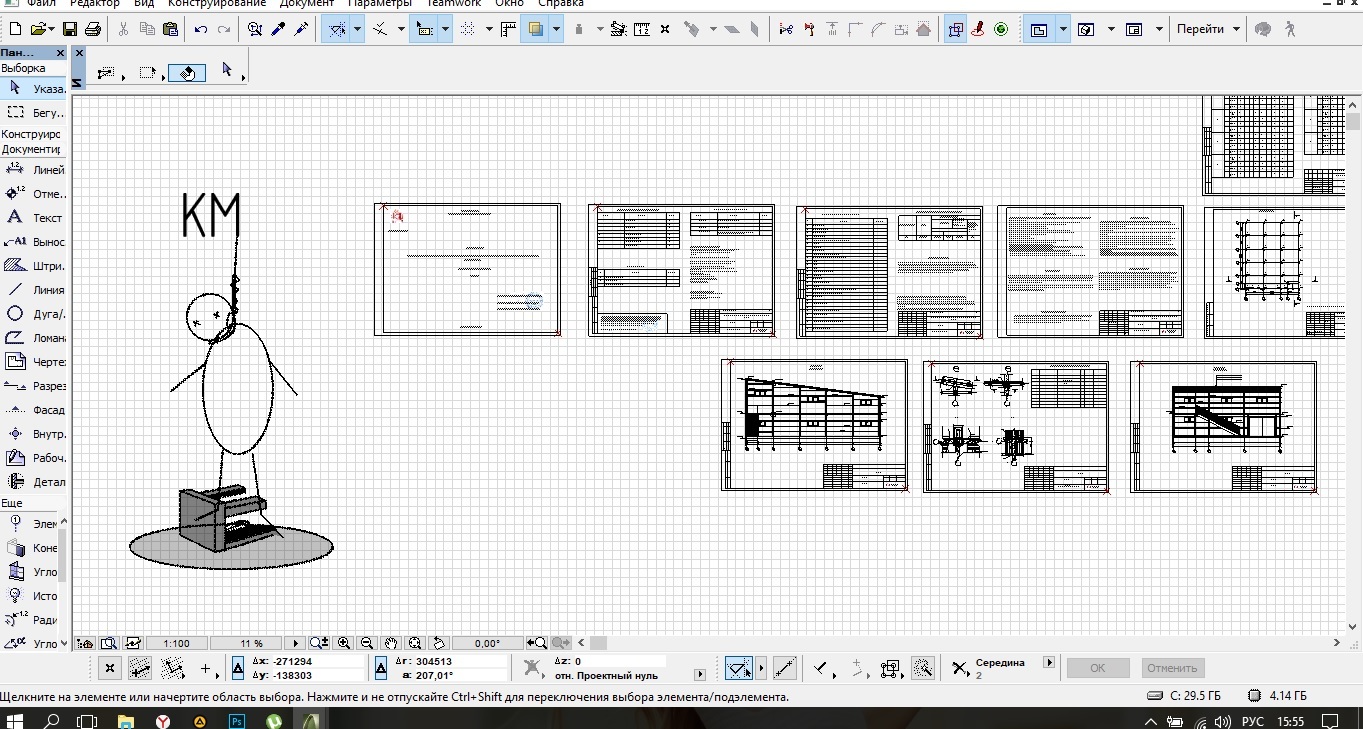
Task: Open the Teamwork menu
Action: [453, 4]
